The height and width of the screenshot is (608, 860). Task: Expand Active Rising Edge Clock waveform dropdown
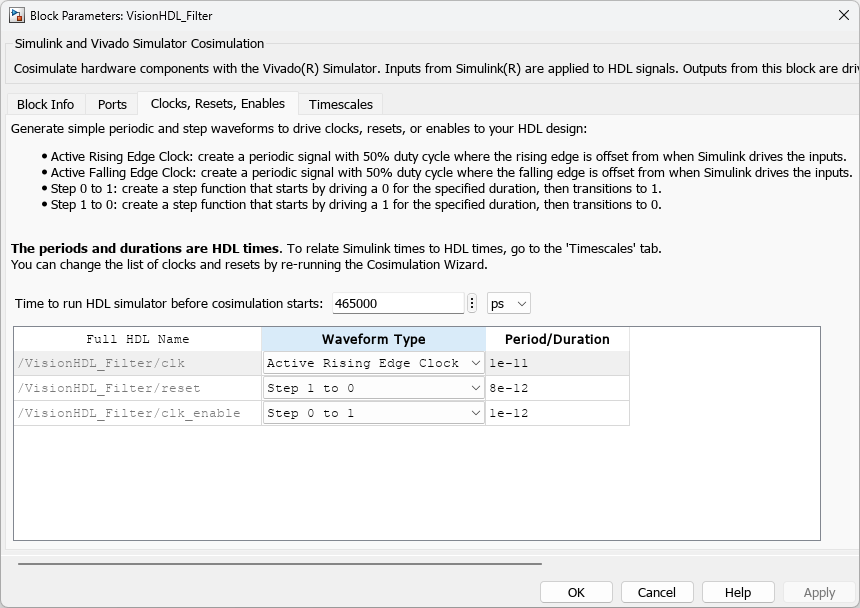[373, 363]
